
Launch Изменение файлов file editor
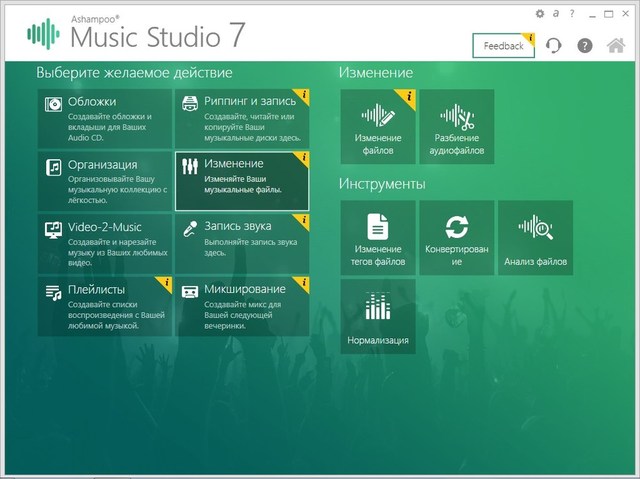coord(378,127)
